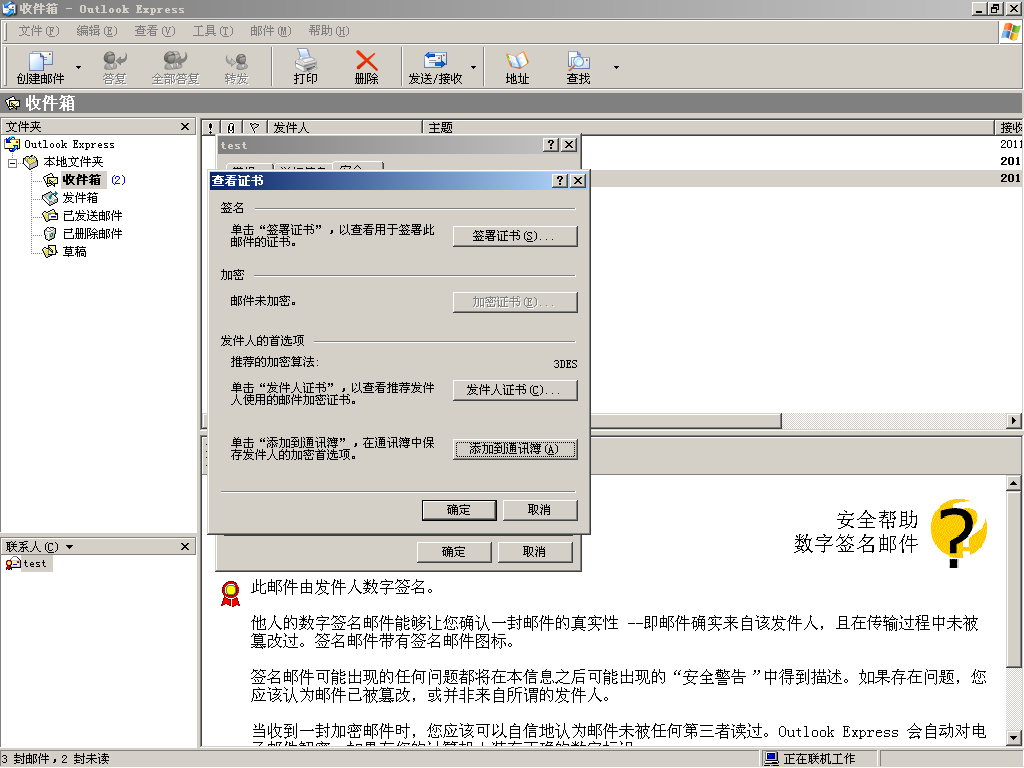Click the Outlook Express title bar icon
This screenshot has height=768, width=1024.
tap(8, 8)
